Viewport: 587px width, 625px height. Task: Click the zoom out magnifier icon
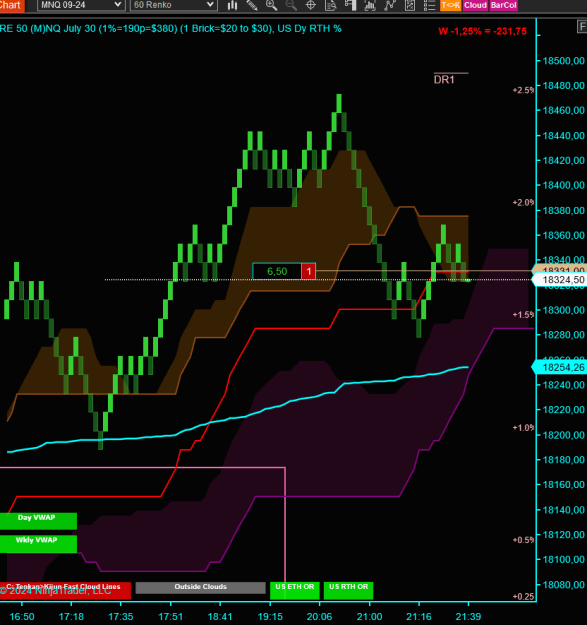(291, 5)
